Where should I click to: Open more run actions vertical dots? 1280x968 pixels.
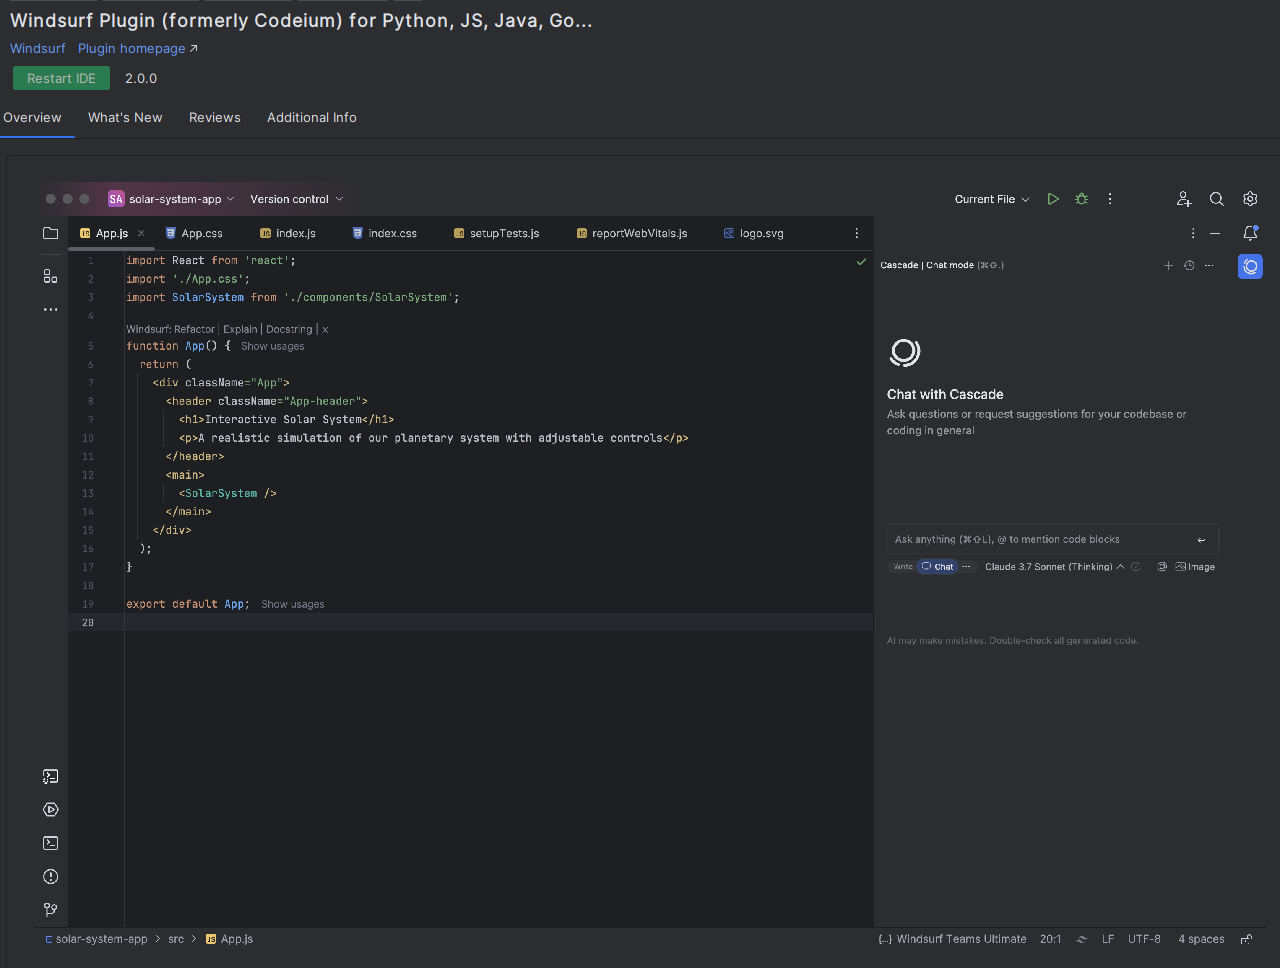pyautogui.click(x=1110, y=199)
